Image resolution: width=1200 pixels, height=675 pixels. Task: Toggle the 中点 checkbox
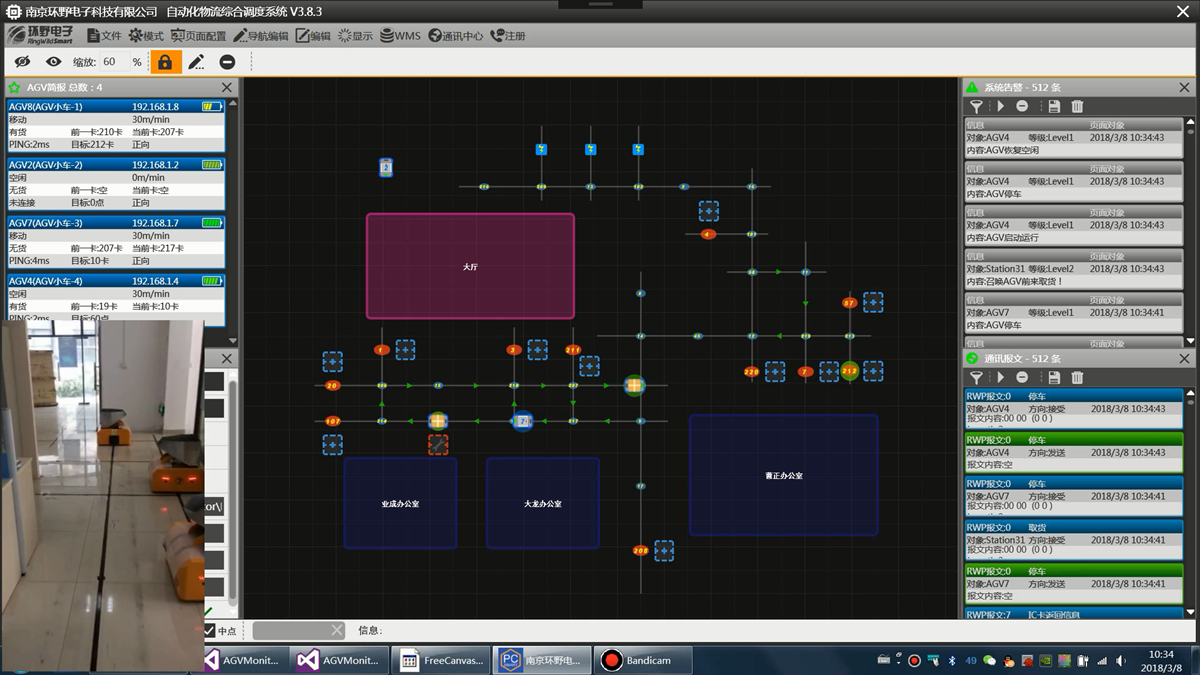(210, 630)
